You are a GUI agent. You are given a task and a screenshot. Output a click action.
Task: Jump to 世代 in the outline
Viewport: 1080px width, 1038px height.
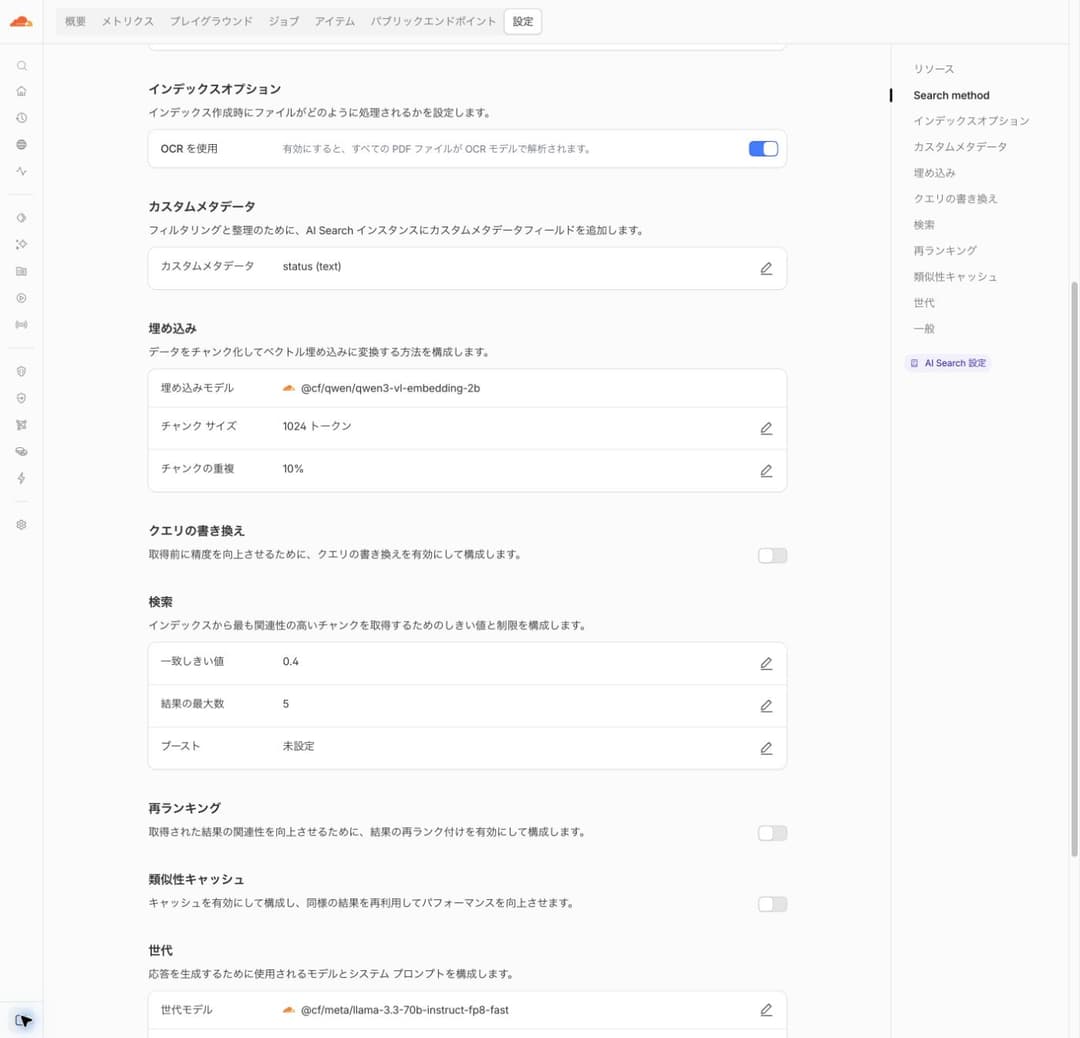click(x=924, y=303)
